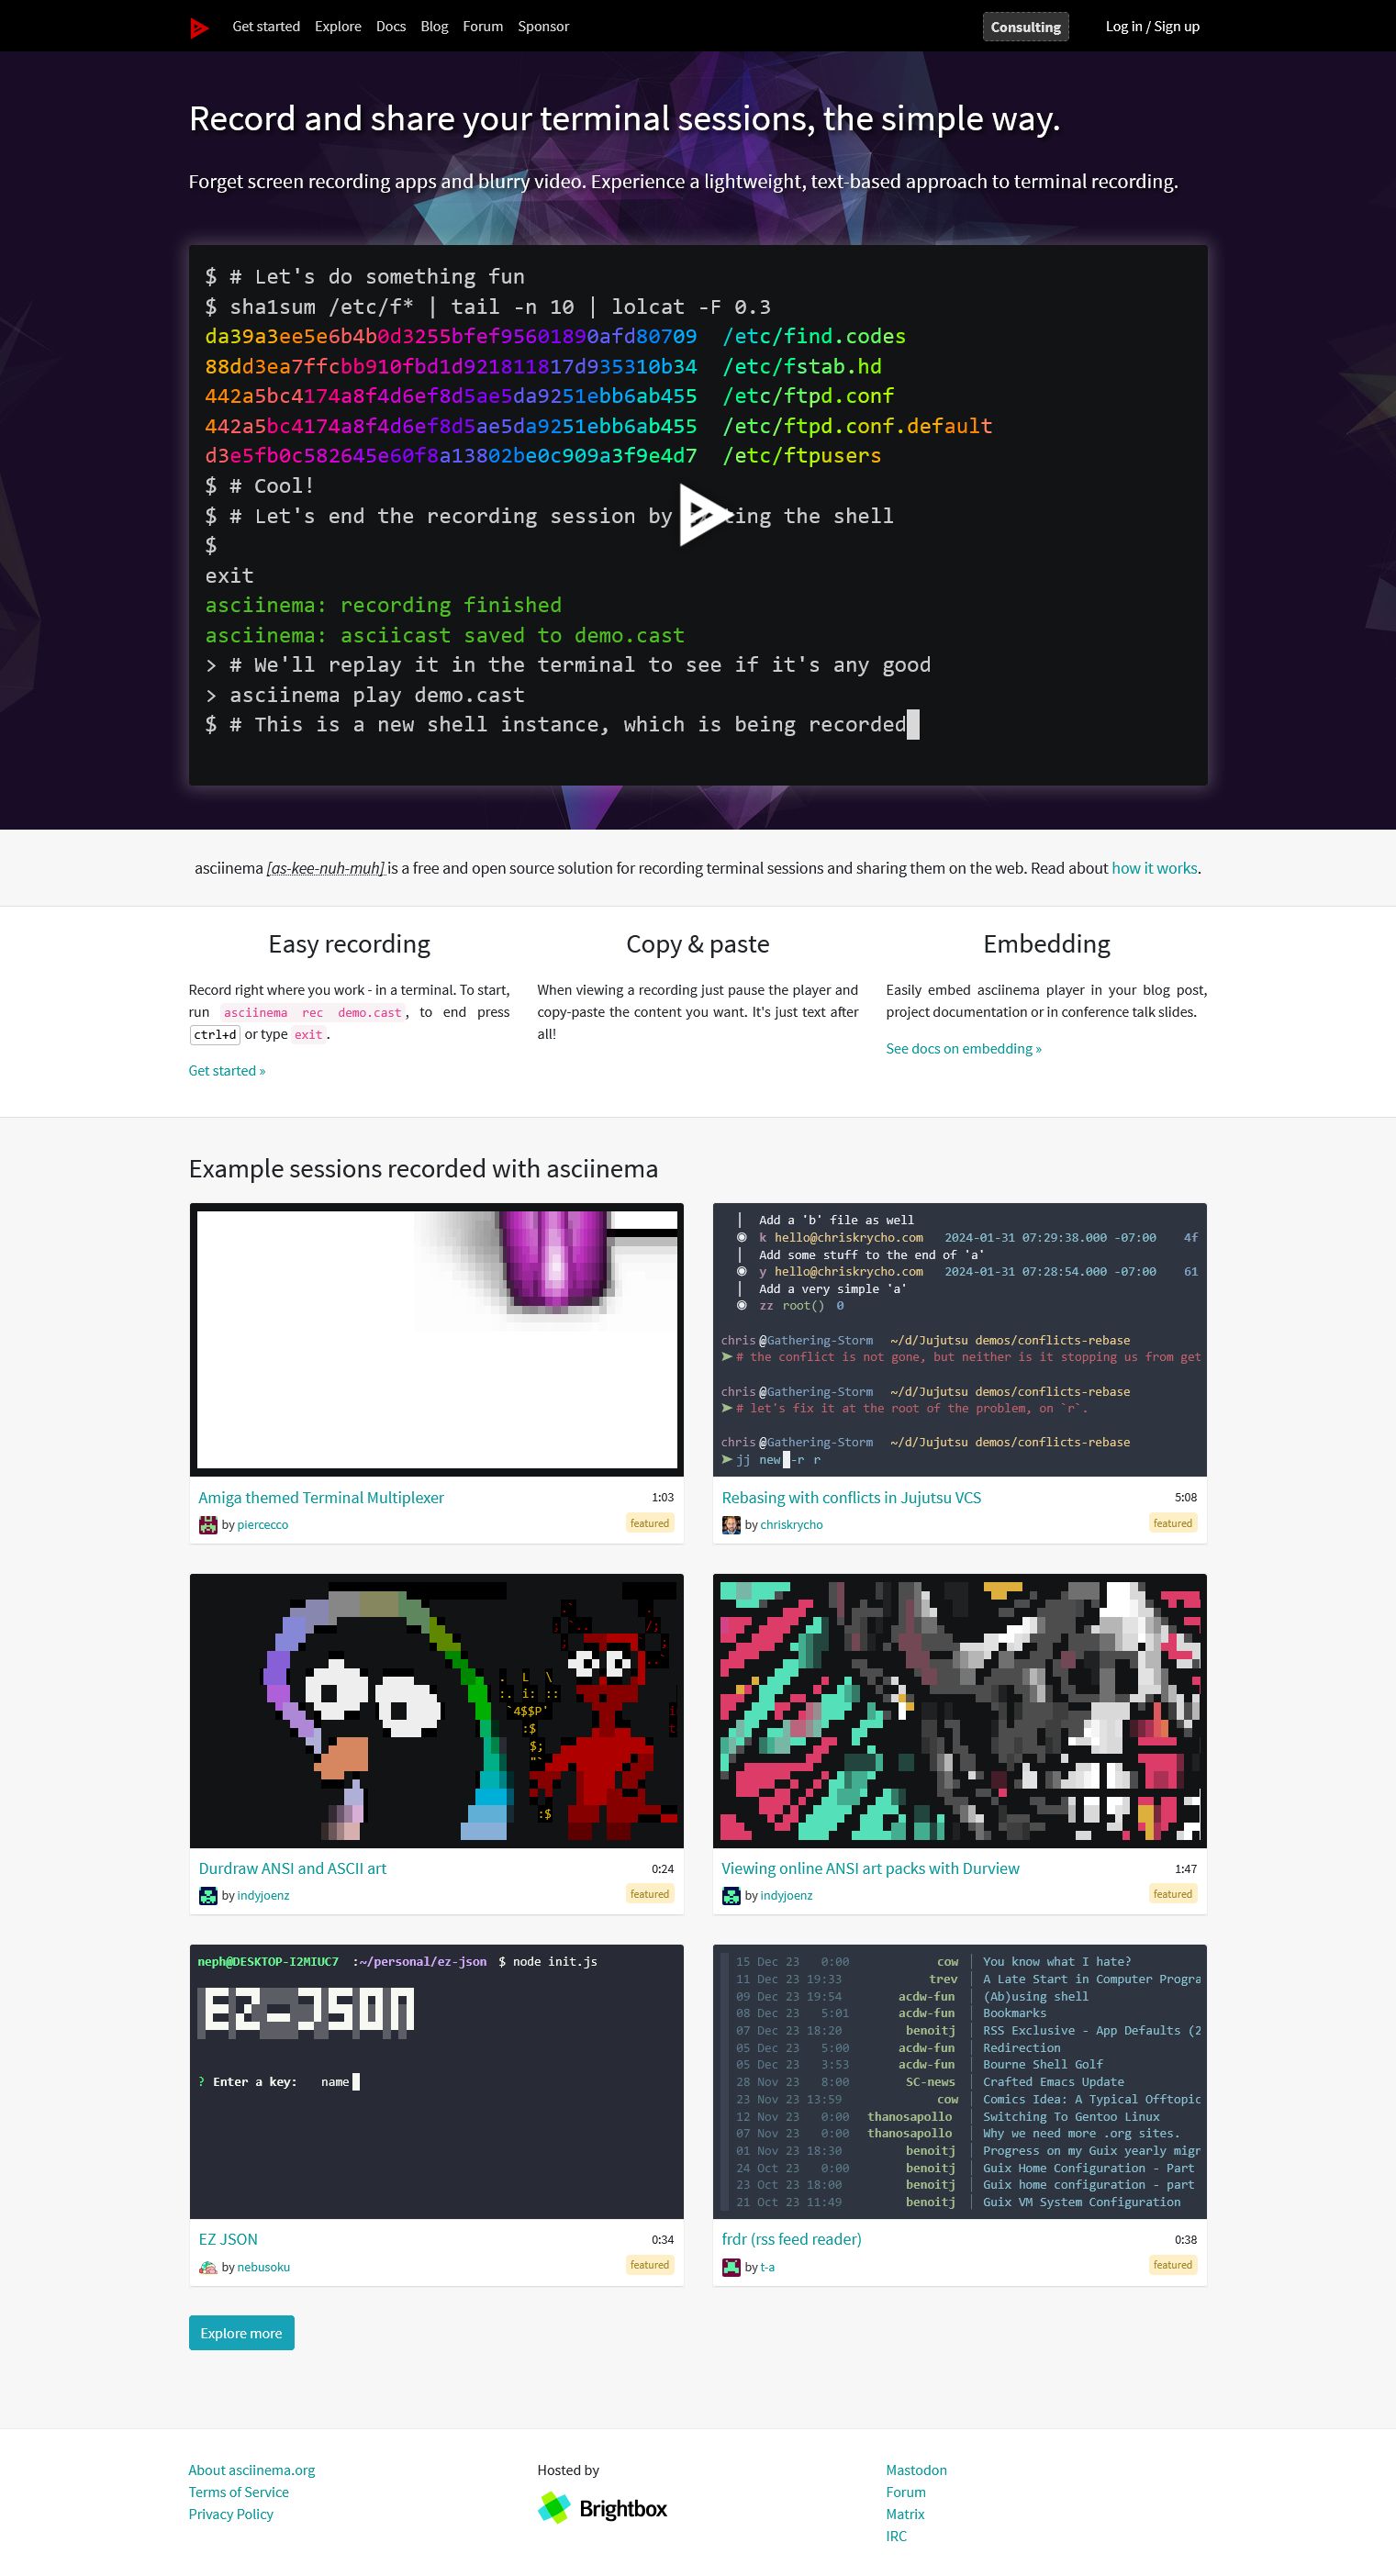The height and width of the screenshot is (2576, 1396).
Task: Open Matrix footer link
Action: 905,2514
